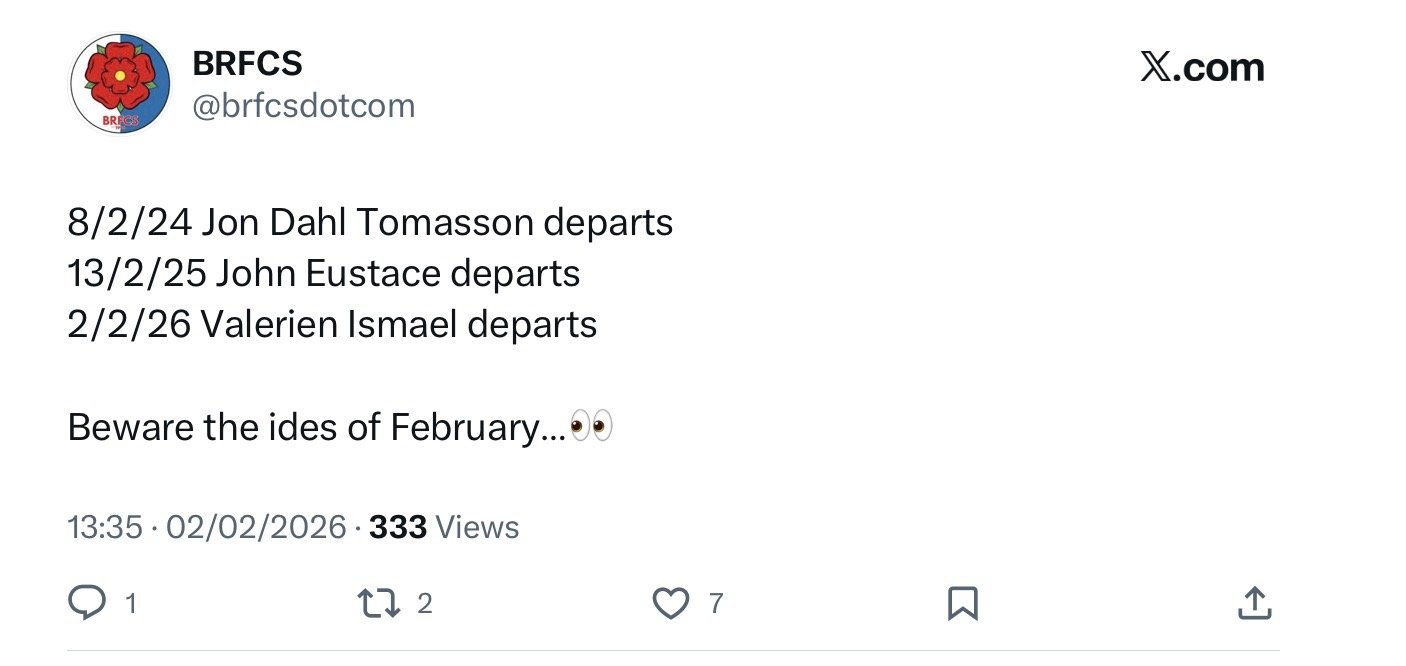Click the X.com logo
Image resolution: width=1406 pixels, height=666 pixels.
click(x=1202, y=68)
